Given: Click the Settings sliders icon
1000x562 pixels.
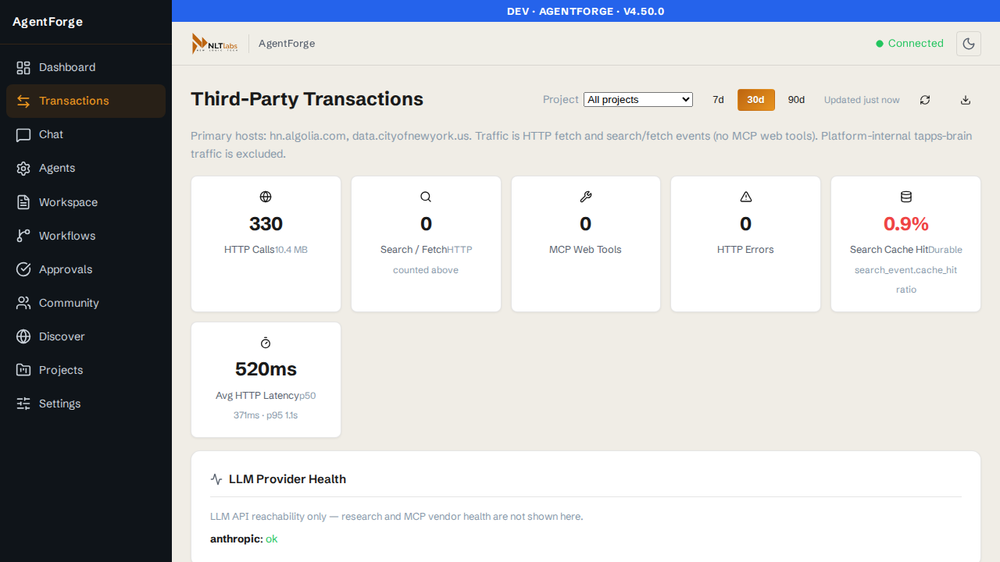Looking at the screenshot, I should click(24, 404).
